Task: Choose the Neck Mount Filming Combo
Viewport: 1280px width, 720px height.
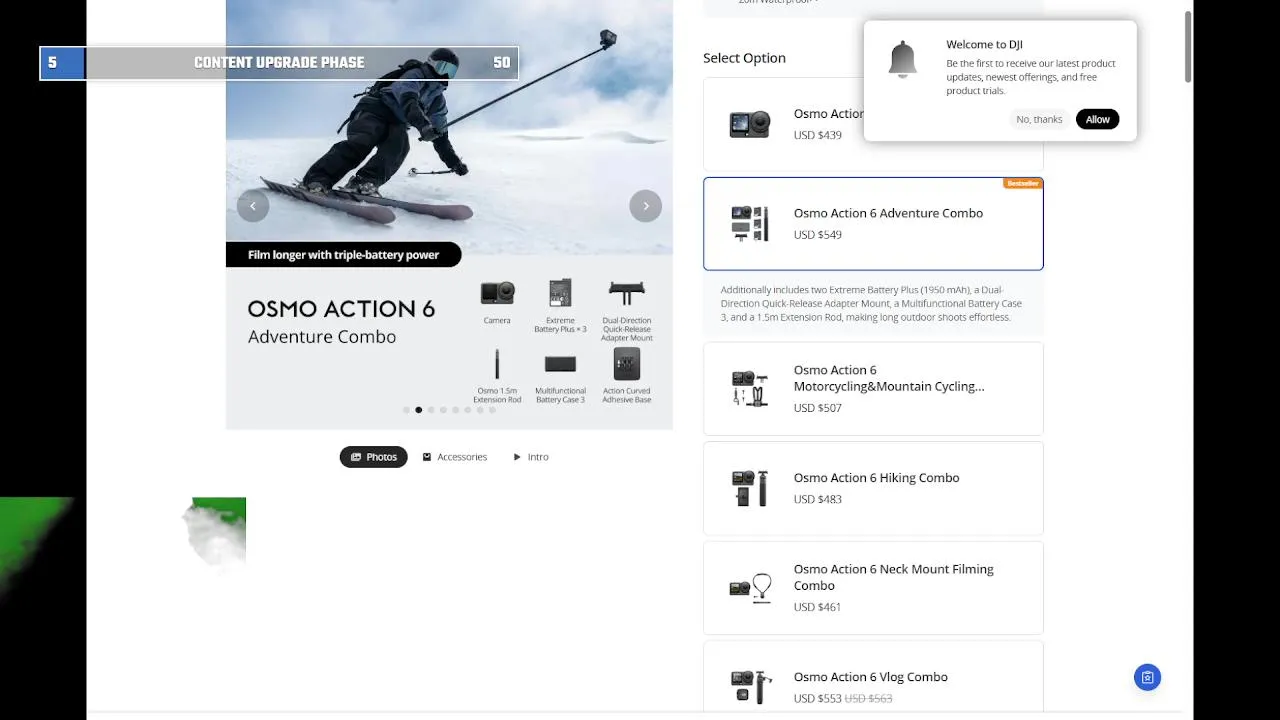Action: (873, 588)
